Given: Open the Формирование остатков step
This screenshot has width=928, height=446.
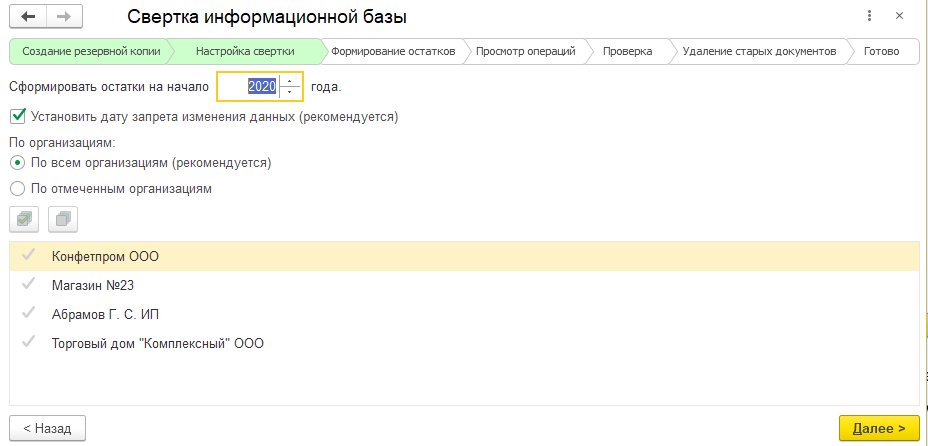Looking at the screenshot, I should pyautogui.click(x=393, y=51).
